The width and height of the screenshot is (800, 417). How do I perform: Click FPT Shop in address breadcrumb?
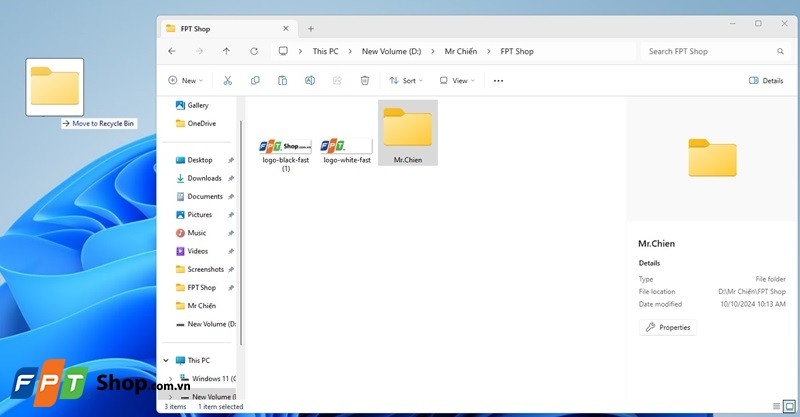pos(517,51)
